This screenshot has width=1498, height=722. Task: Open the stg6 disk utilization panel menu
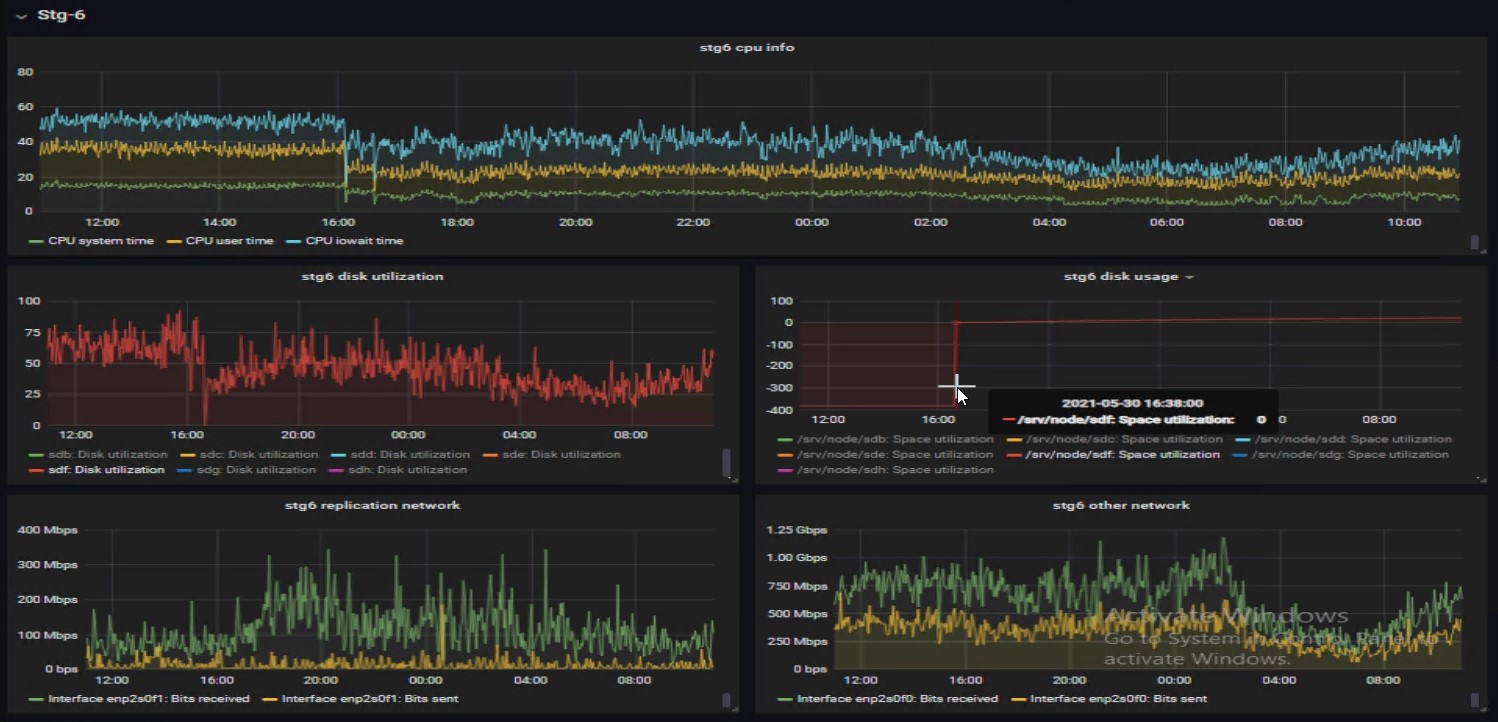click(375, 276)
